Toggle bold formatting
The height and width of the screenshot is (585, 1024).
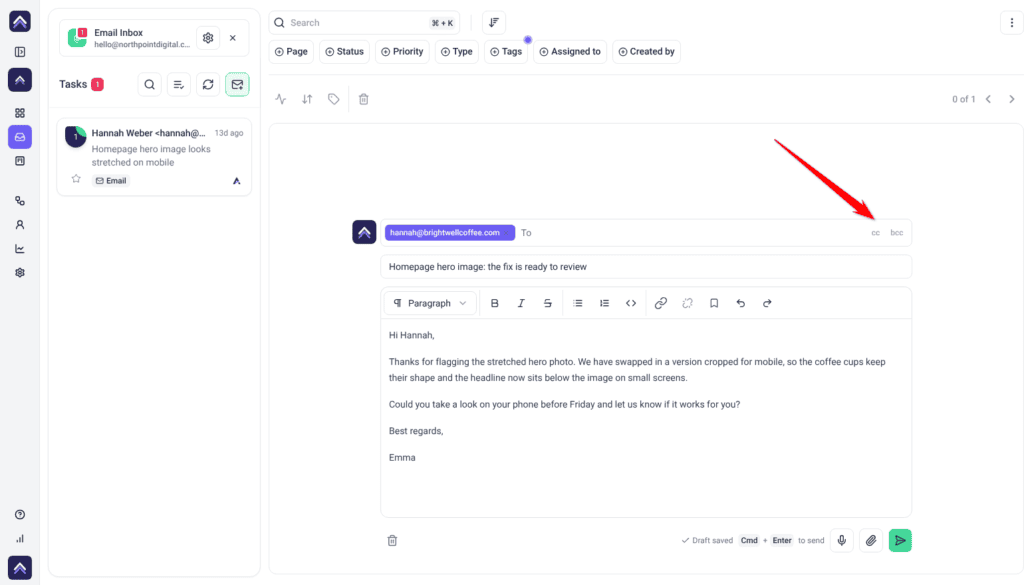[494, 303]
